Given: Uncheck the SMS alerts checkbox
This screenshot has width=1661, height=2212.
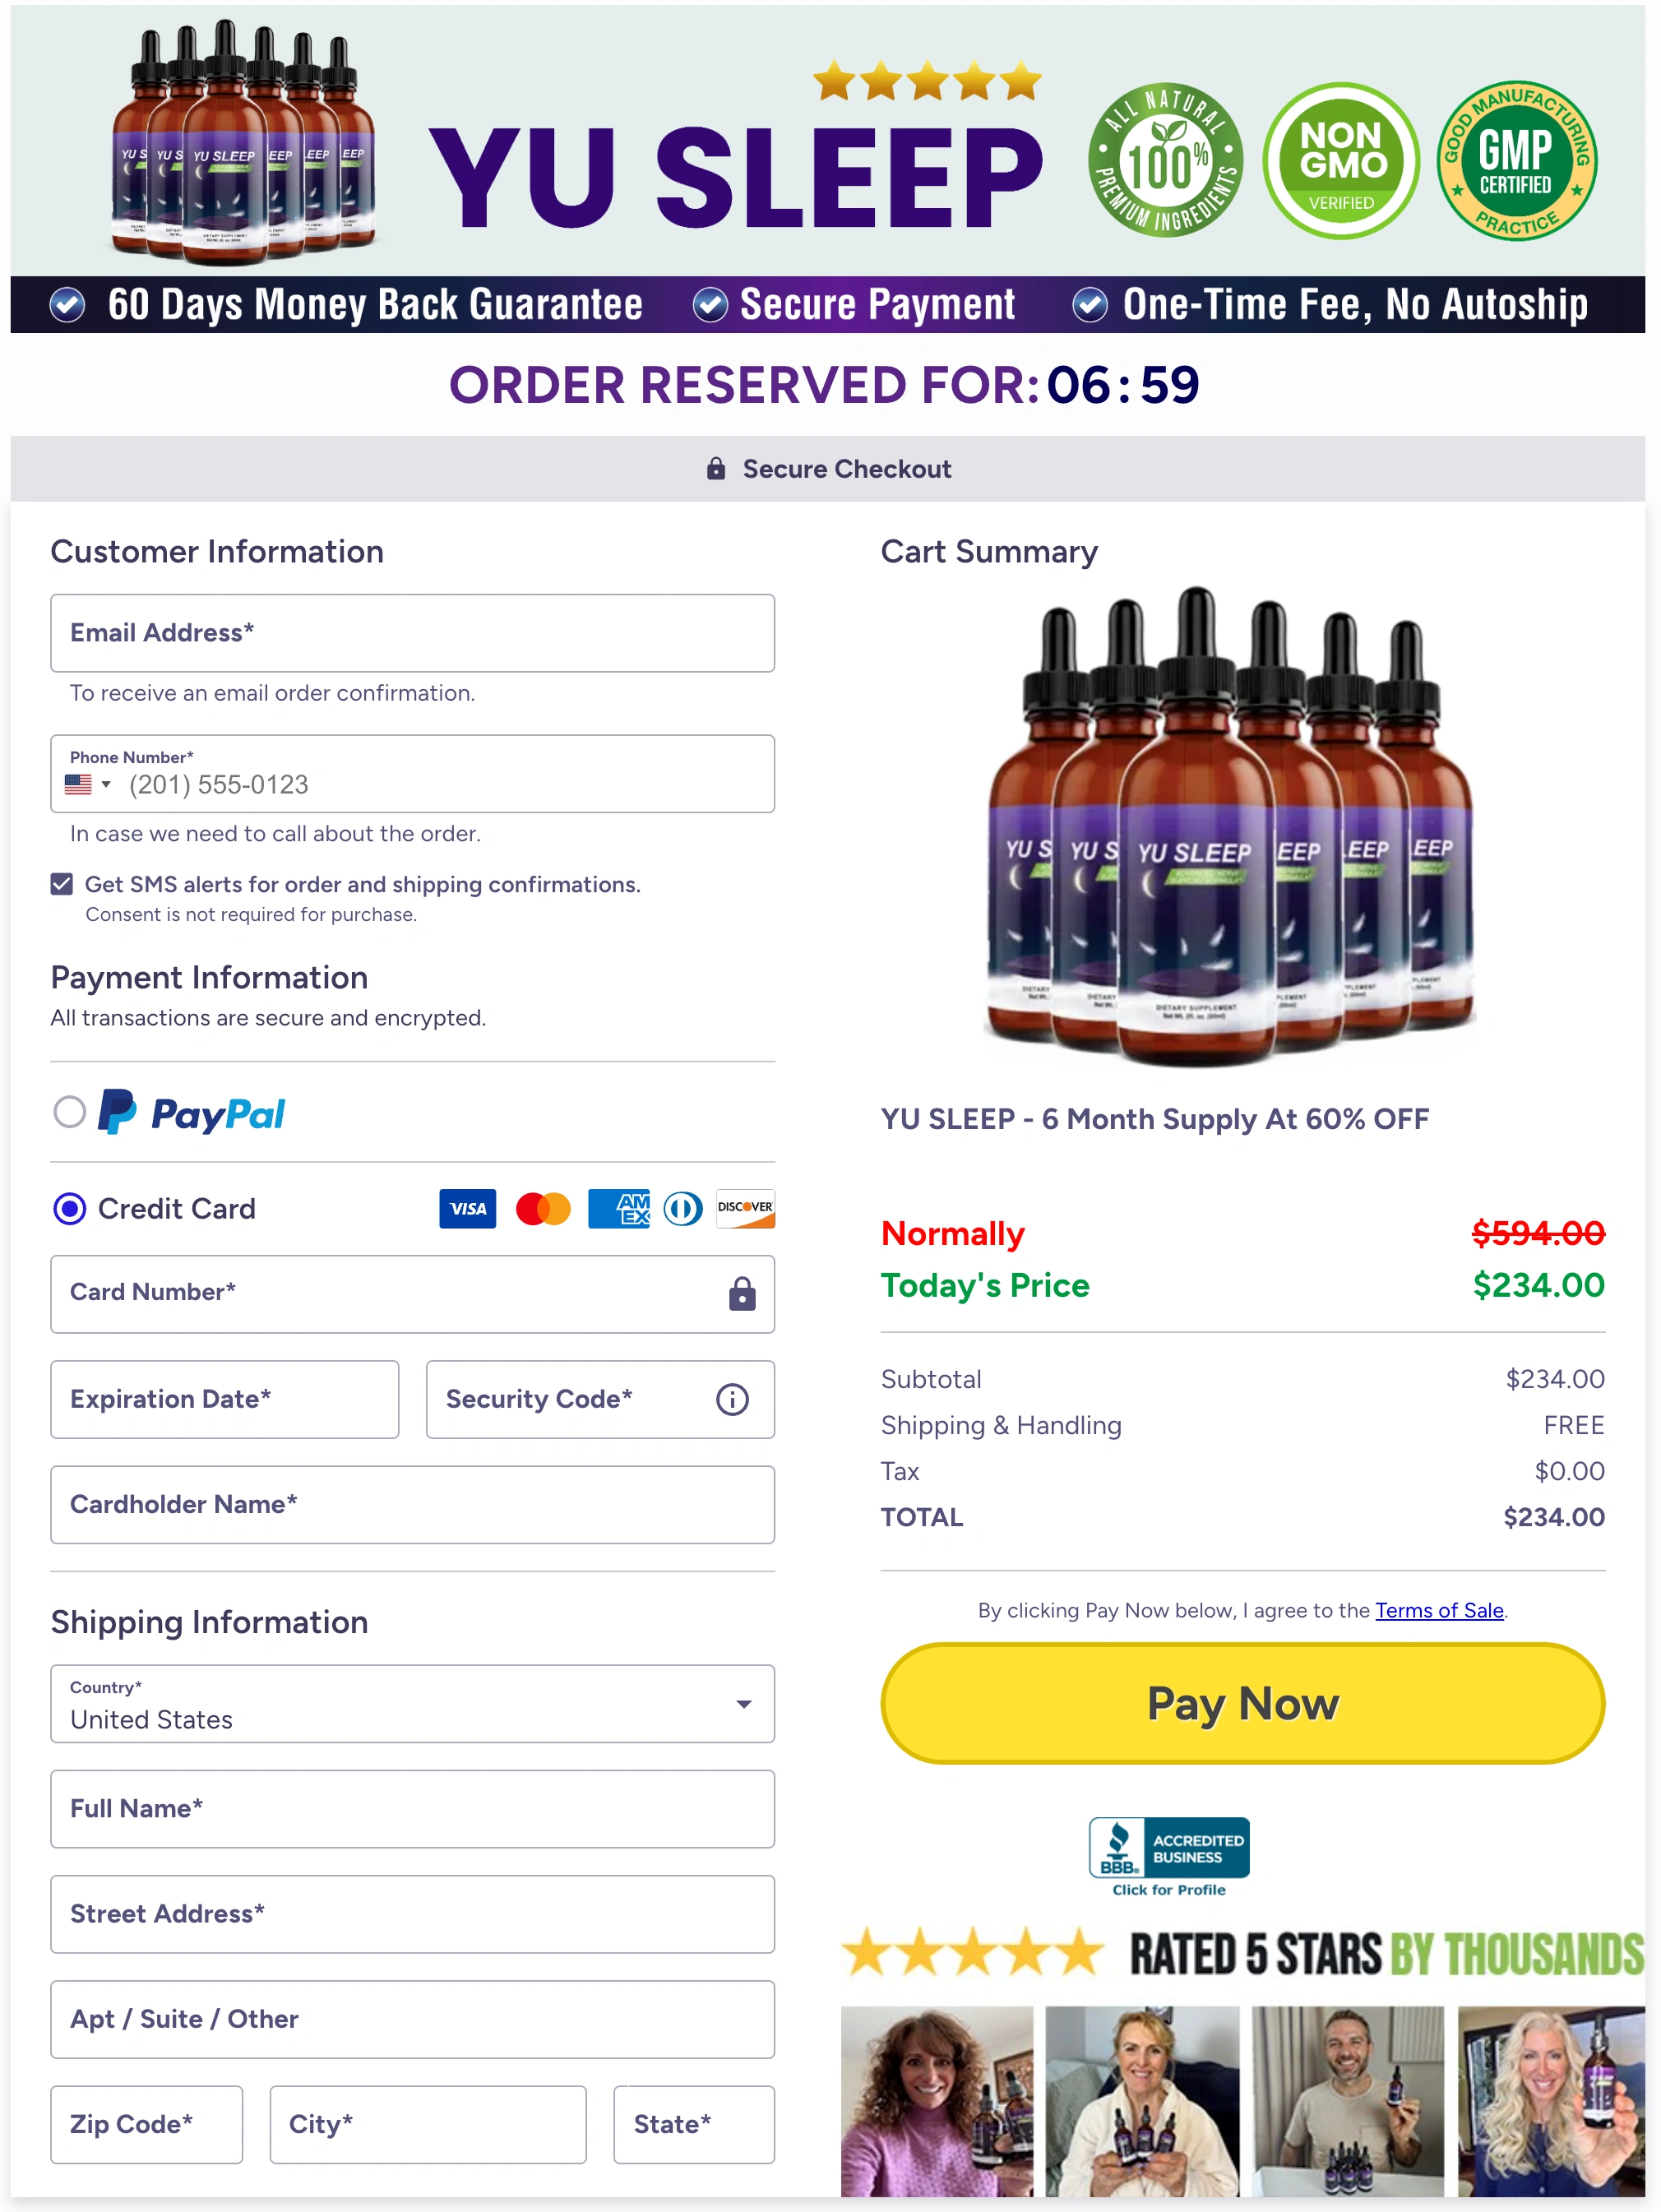Looking at the screenshot, I should [62, 884].
